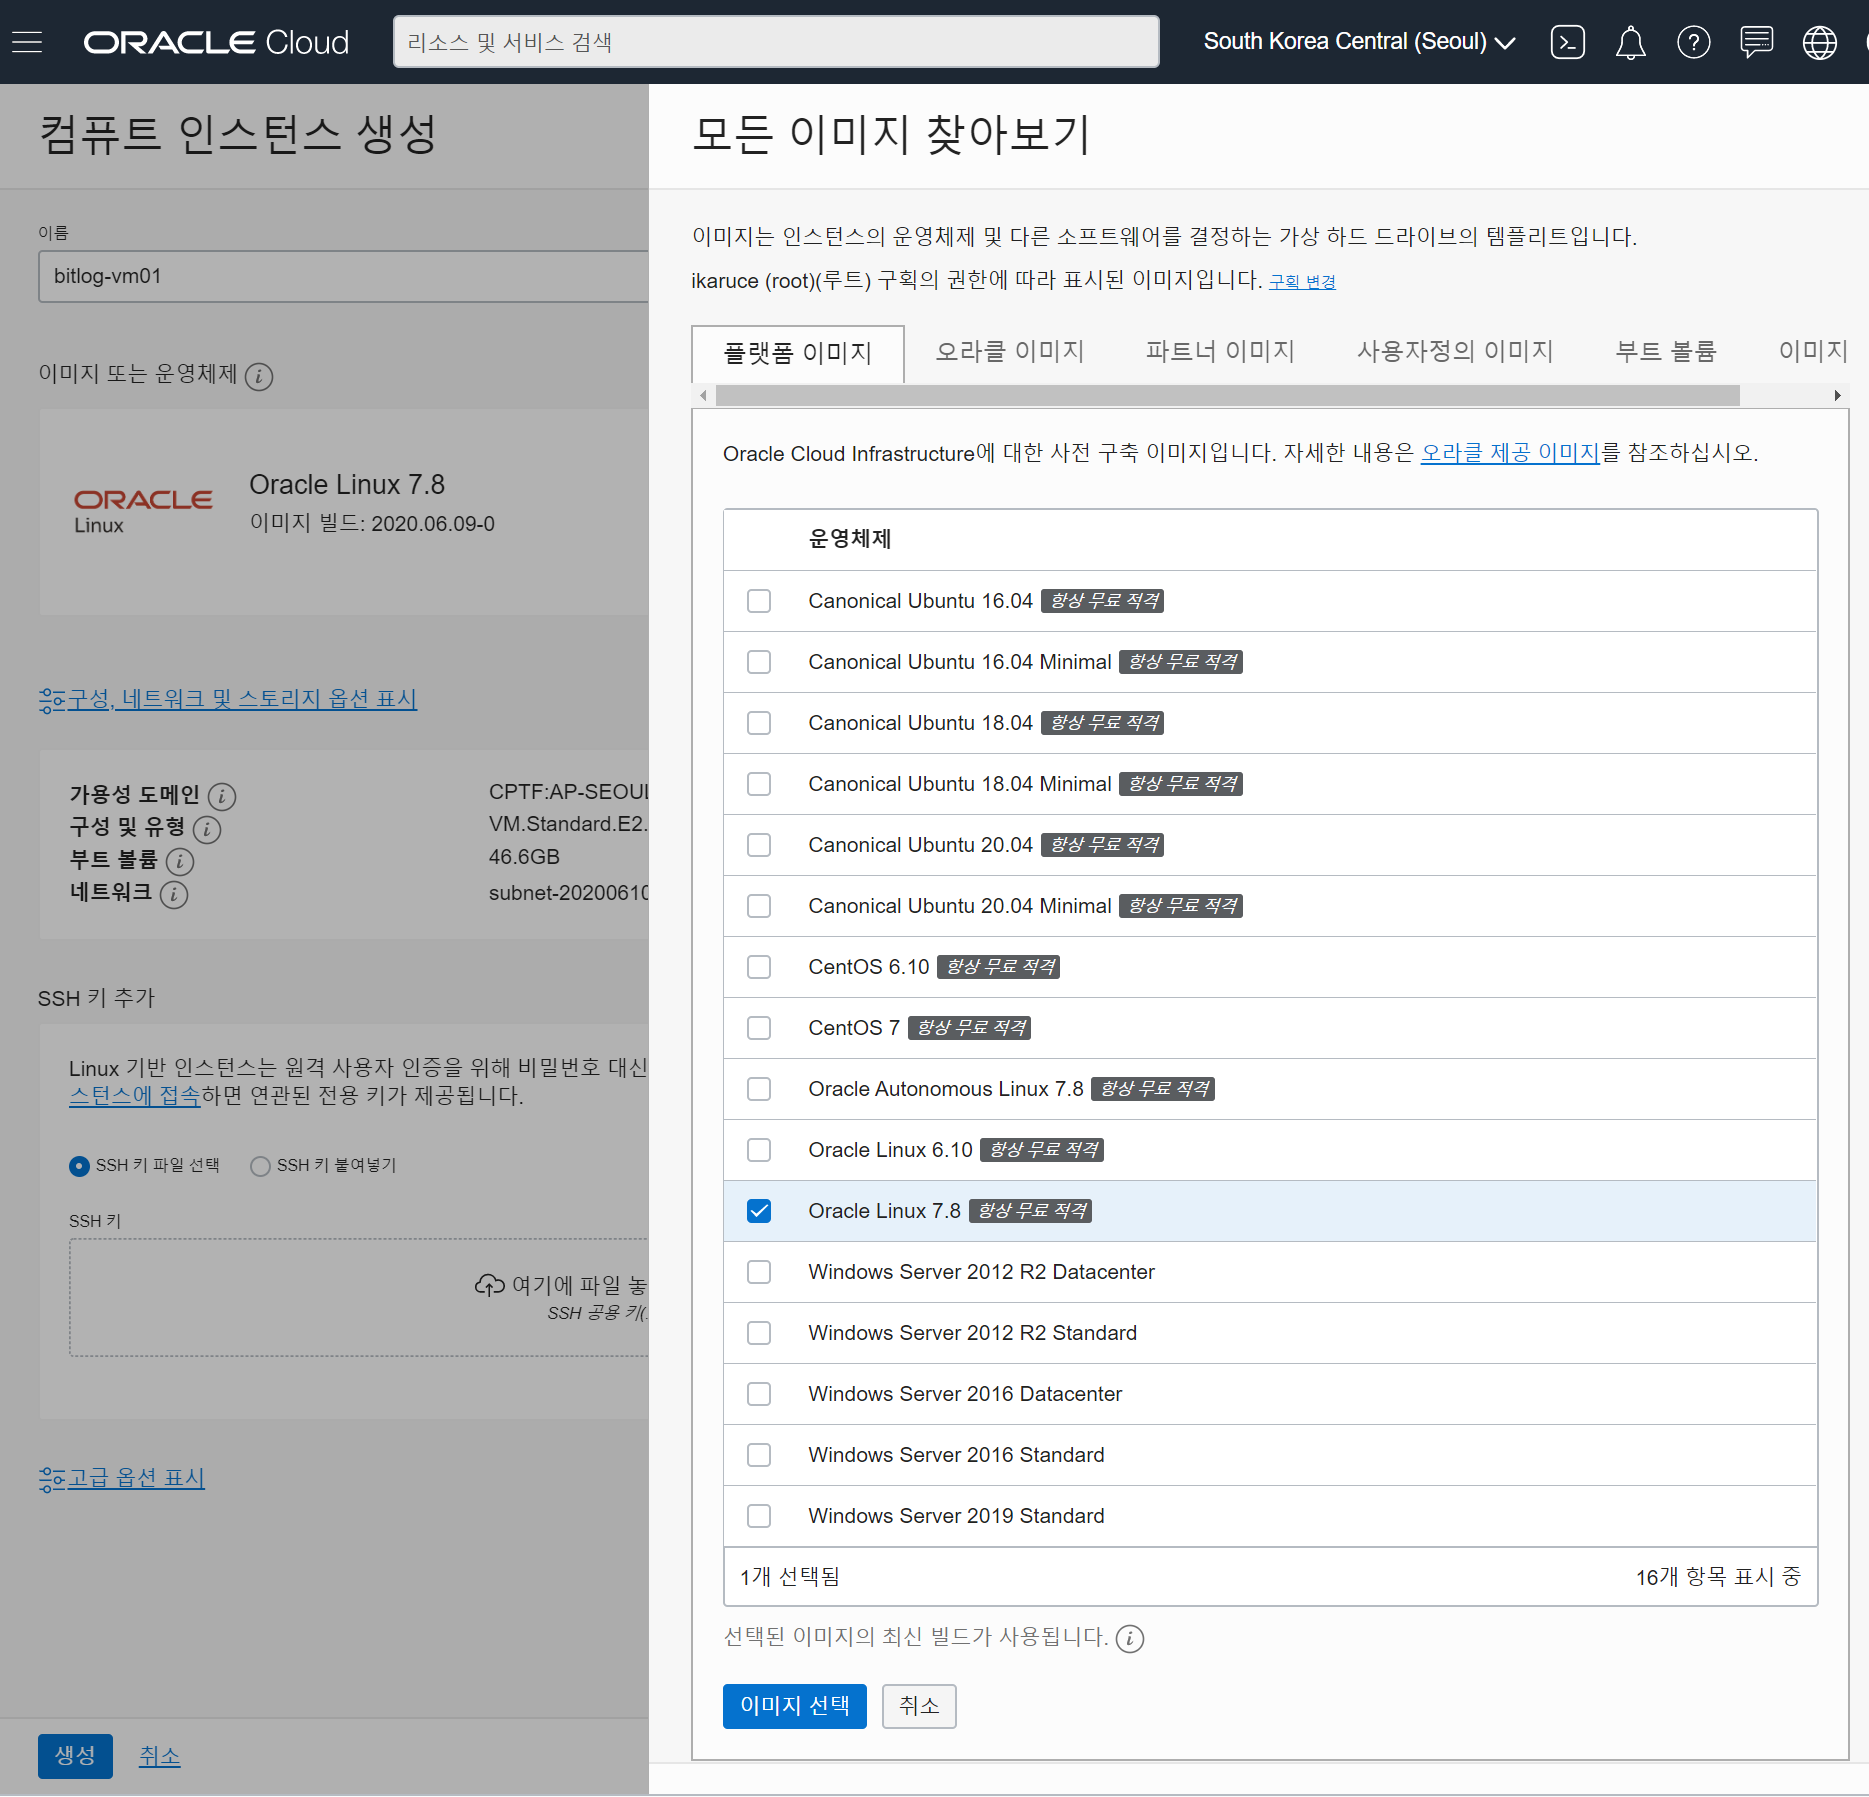Switch to 오라클 이미지 tab
1869x1797 pixels.
1010,351
